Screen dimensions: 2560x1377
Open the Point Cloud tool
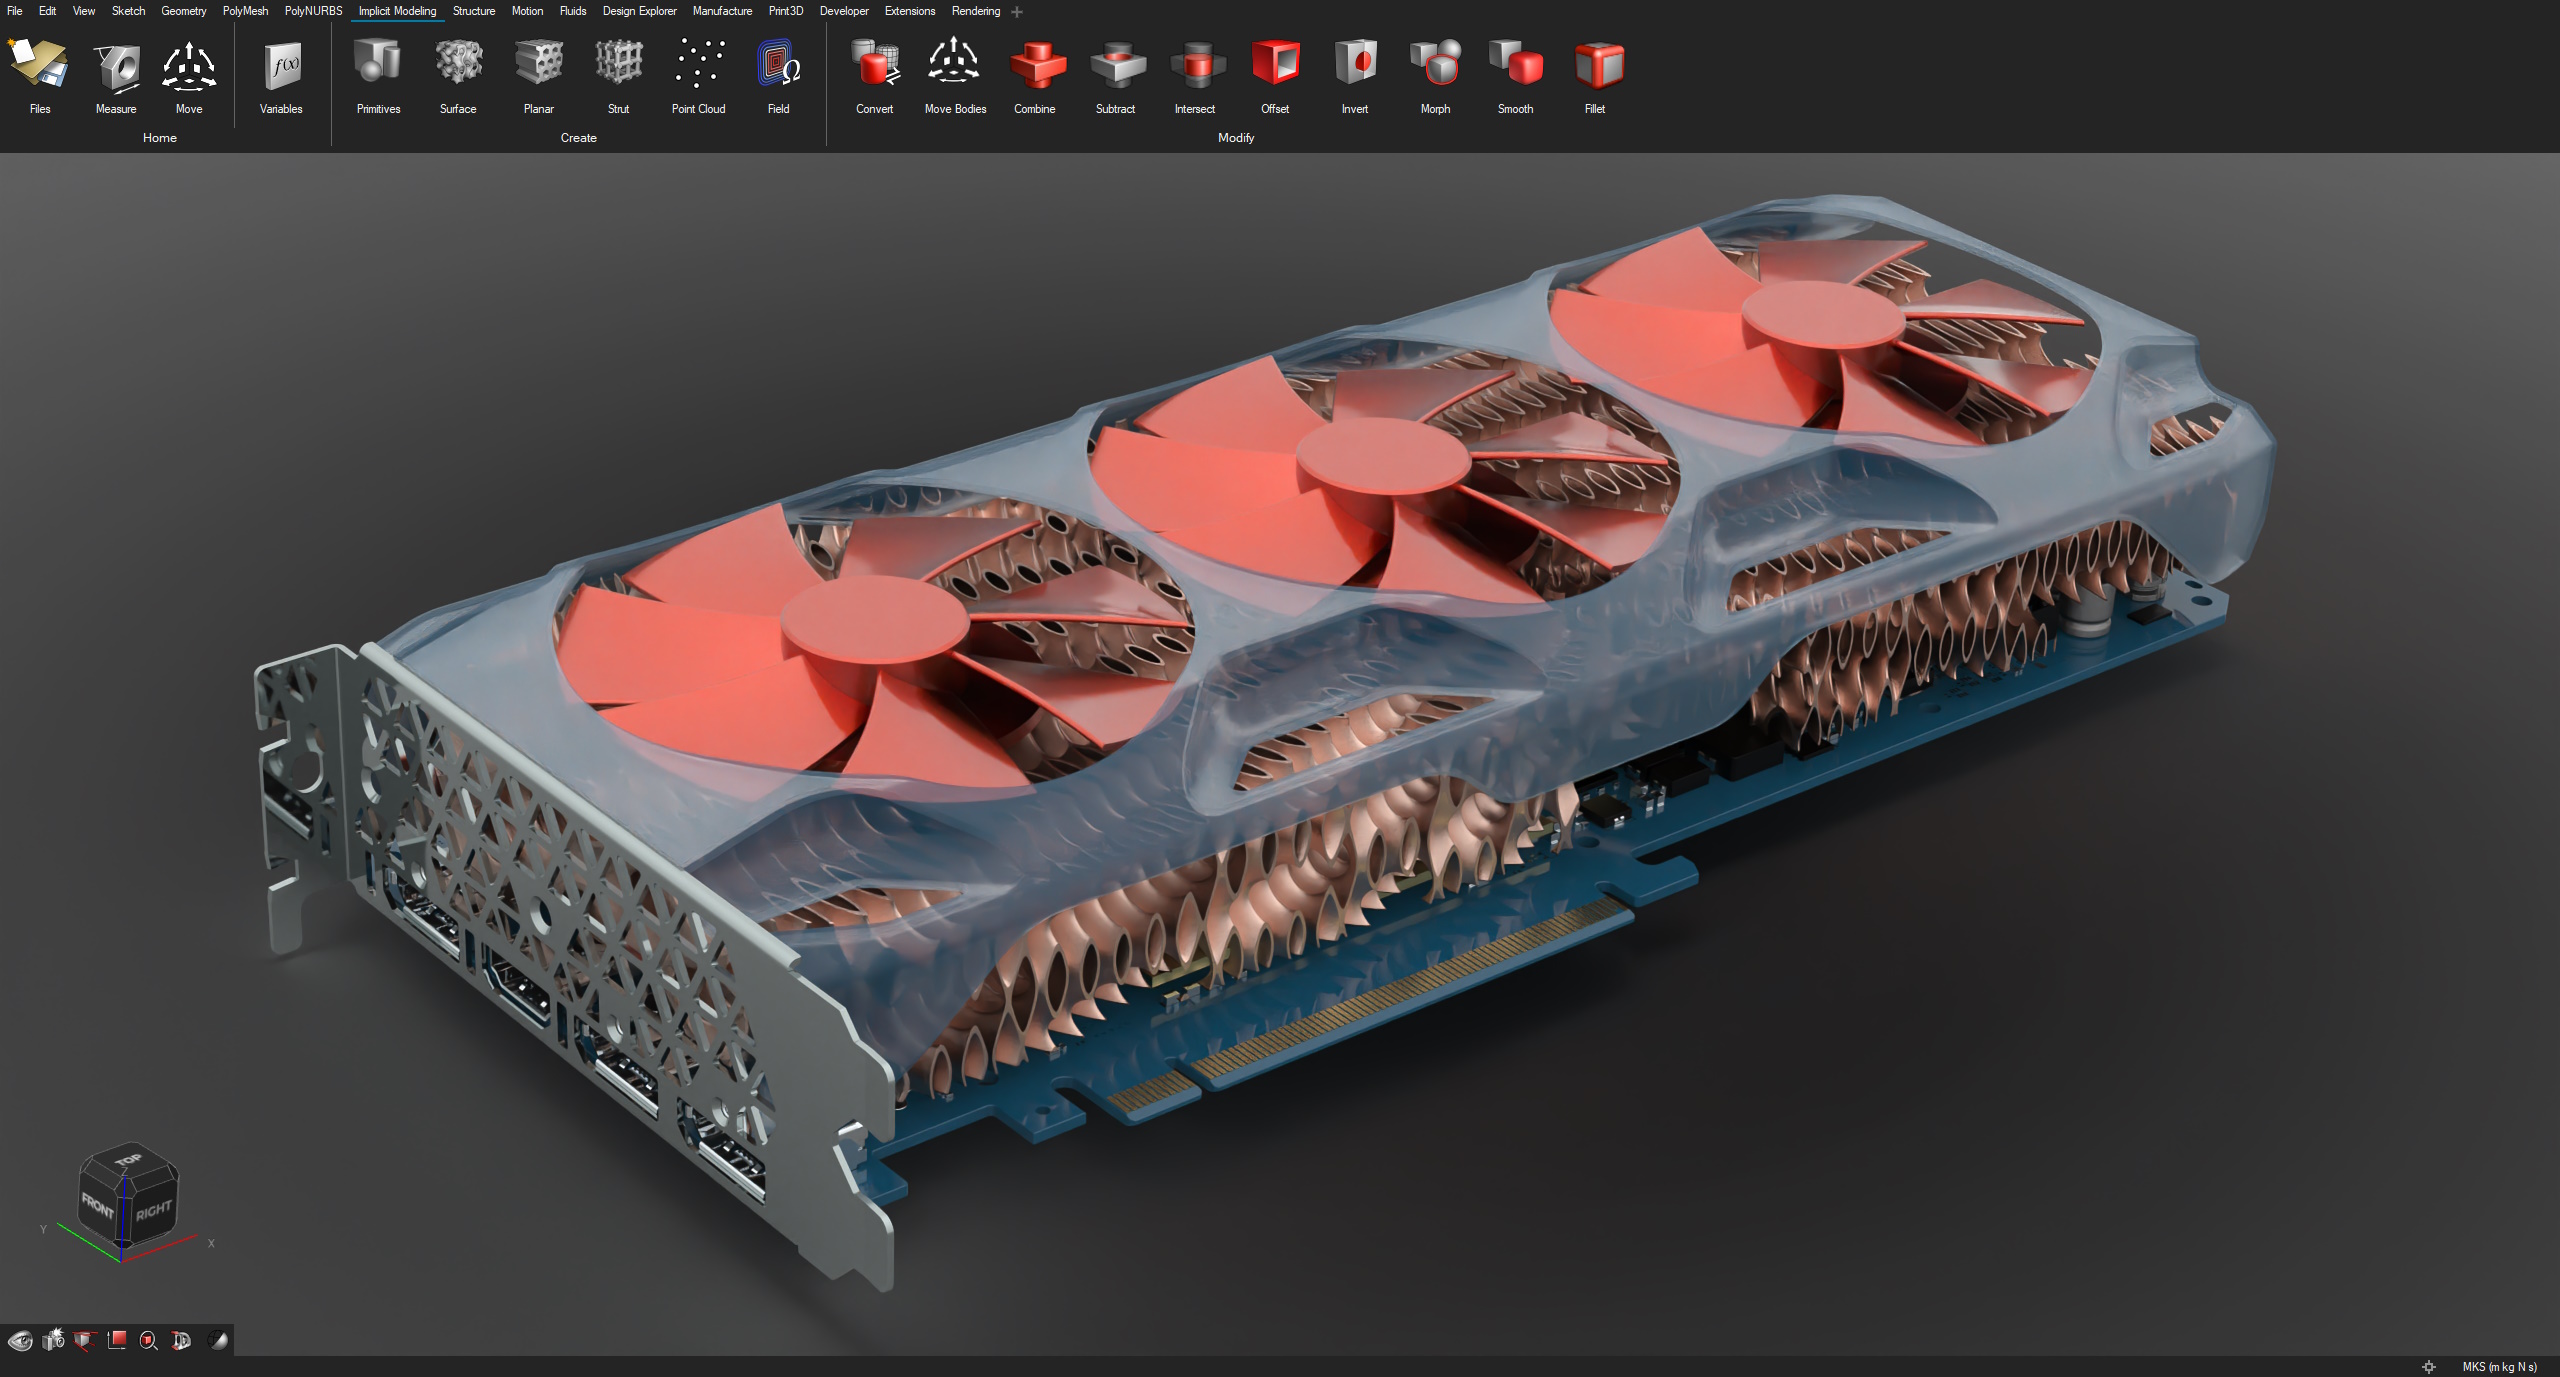point(698,65)
